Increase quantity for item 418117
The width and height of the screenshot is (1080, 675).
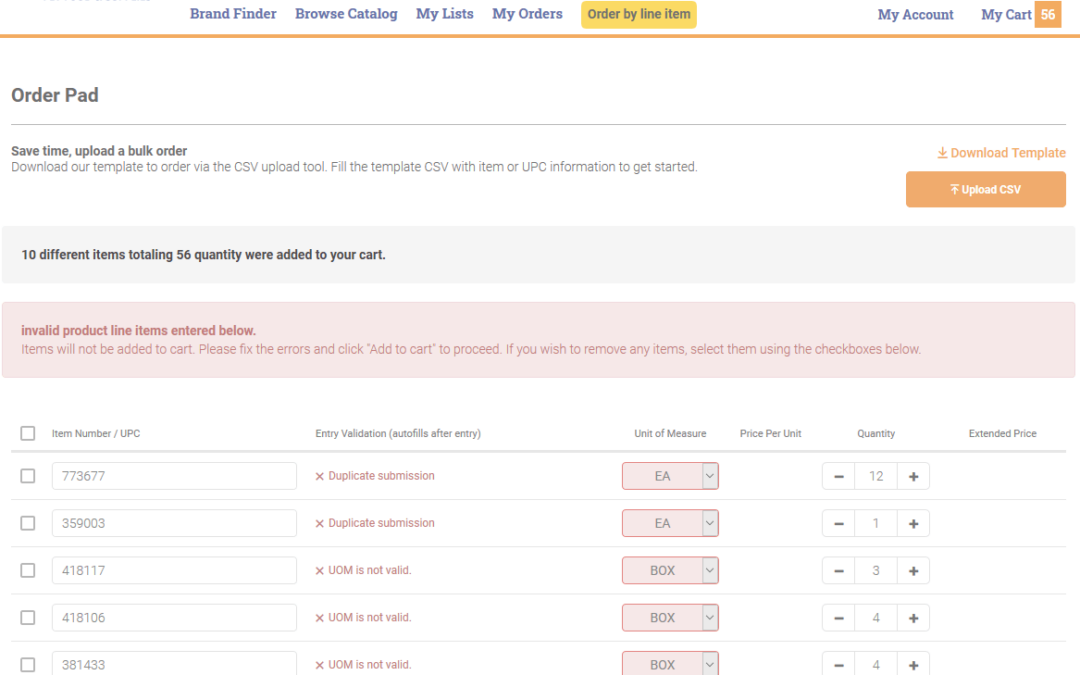coord(913,570)
